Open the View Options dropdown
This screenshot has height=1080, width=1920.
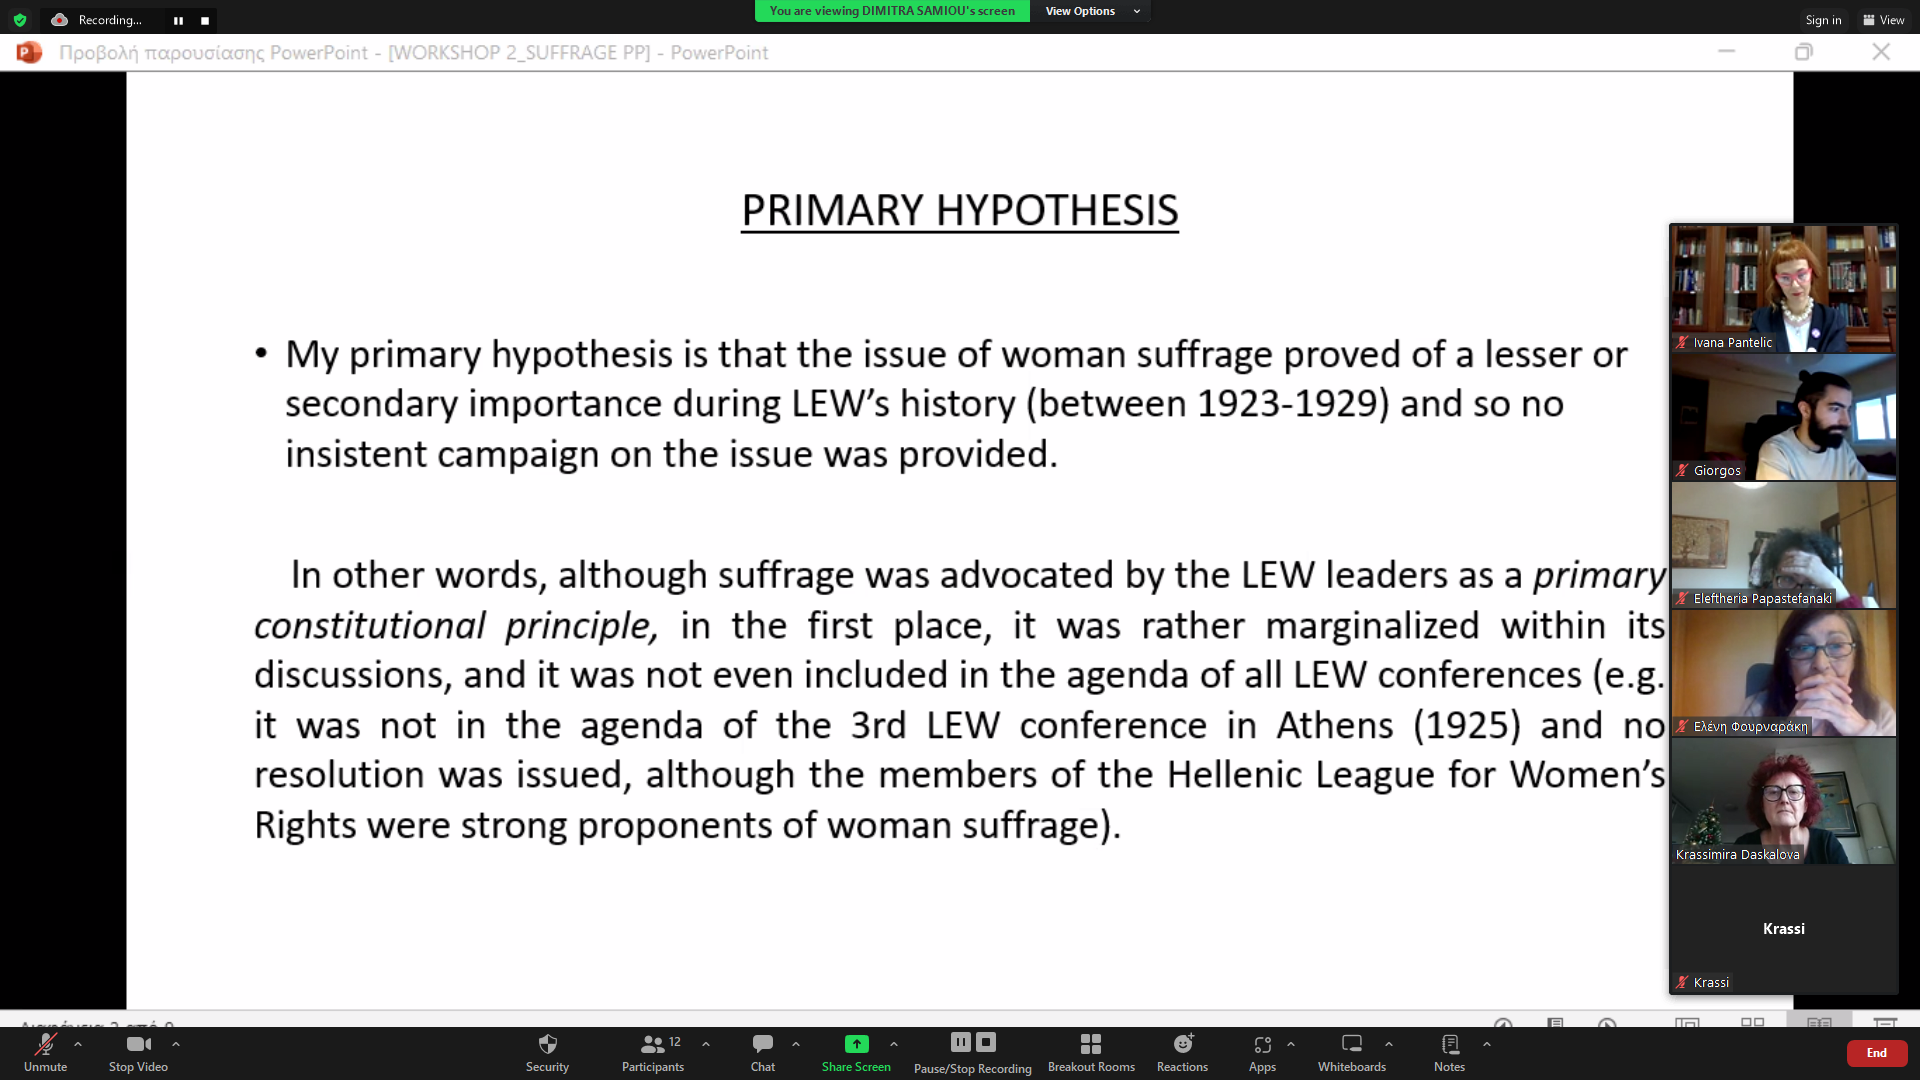[x=1091, y=11]
